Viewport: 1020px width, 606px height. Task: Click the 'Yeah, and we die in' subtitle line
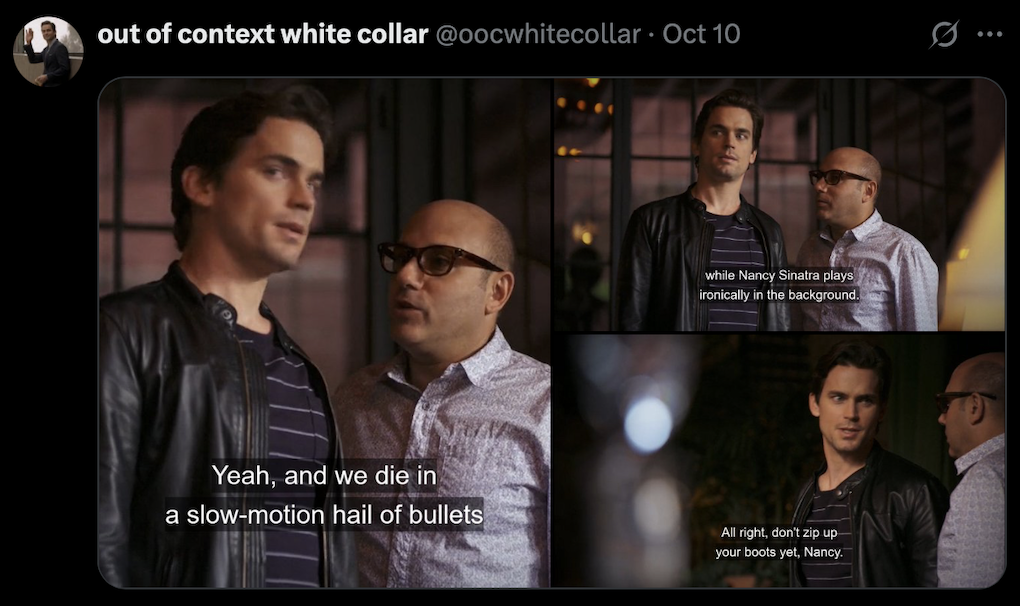324,475
